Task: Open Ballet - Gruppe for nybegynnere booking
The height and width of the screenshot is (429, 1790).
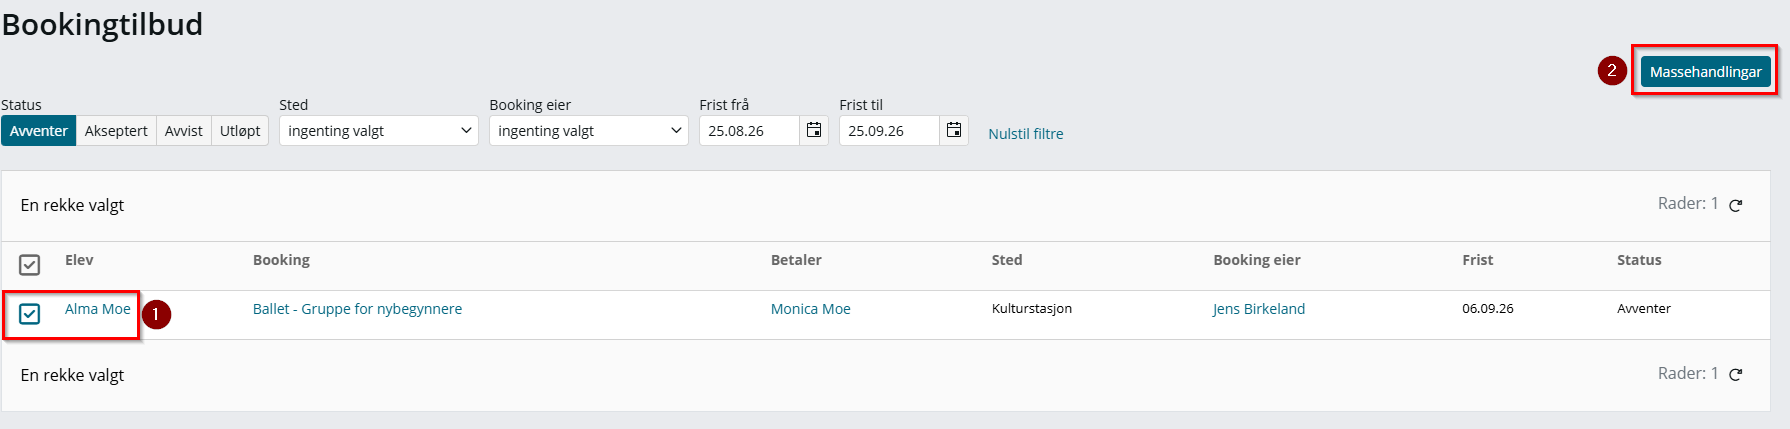Action: 357,309
